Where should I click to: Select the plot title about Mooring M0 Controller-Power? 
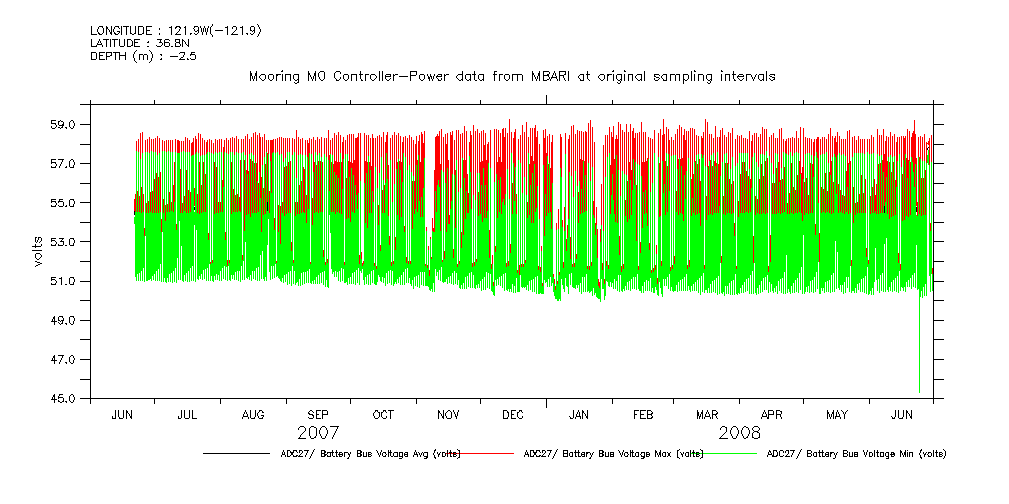coord(511,77)
